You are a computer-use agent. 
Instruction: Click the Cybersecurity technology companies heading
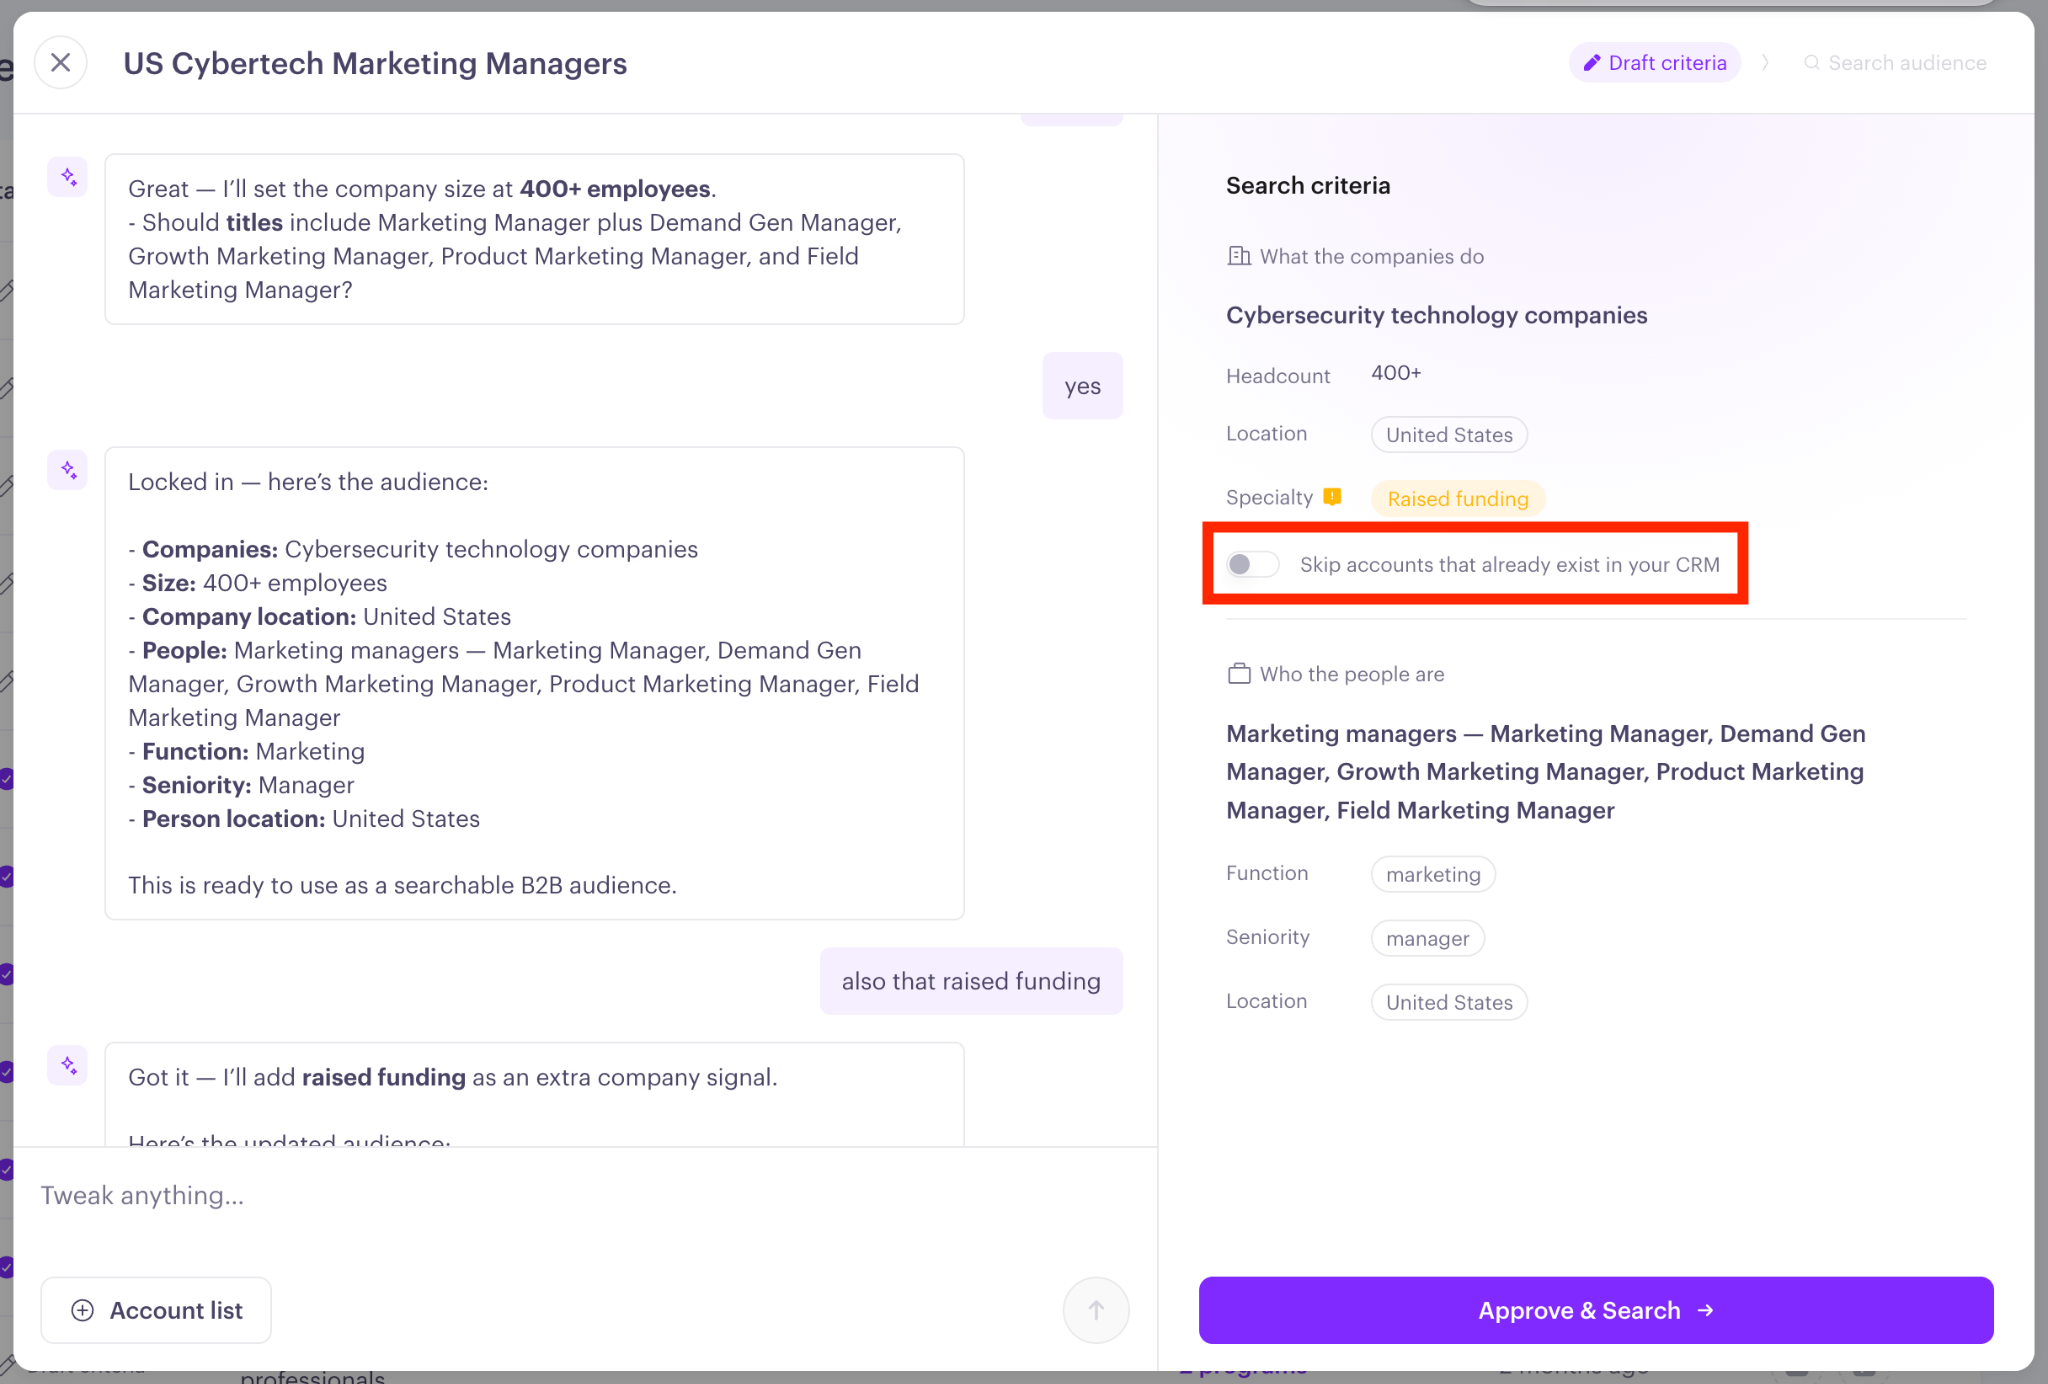(x=1436, y=315)
